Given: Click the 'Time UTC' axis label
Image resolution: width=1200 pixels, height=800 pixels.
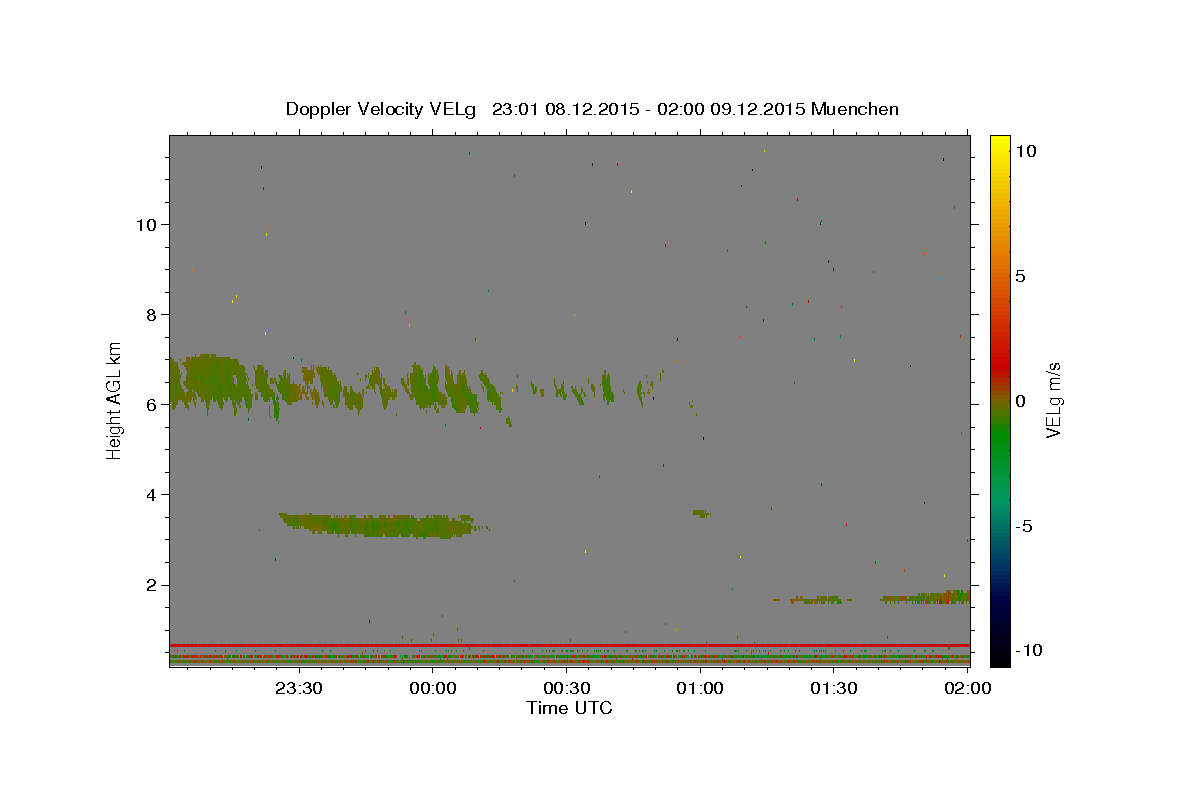Looking at the screenshot, I should pos(569,708).
